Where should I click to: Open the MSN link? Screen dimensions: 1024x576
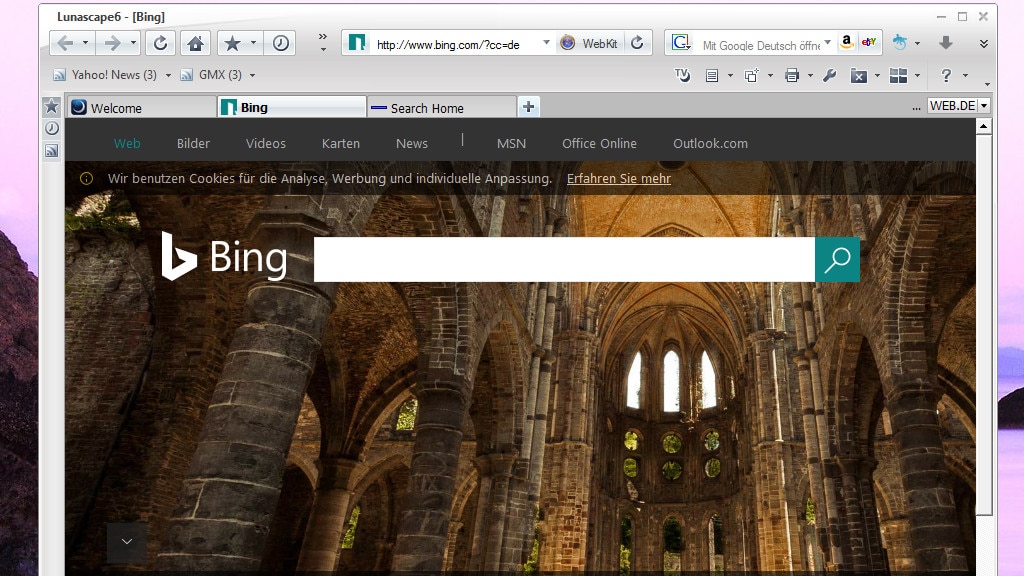[x=511, y=144]
